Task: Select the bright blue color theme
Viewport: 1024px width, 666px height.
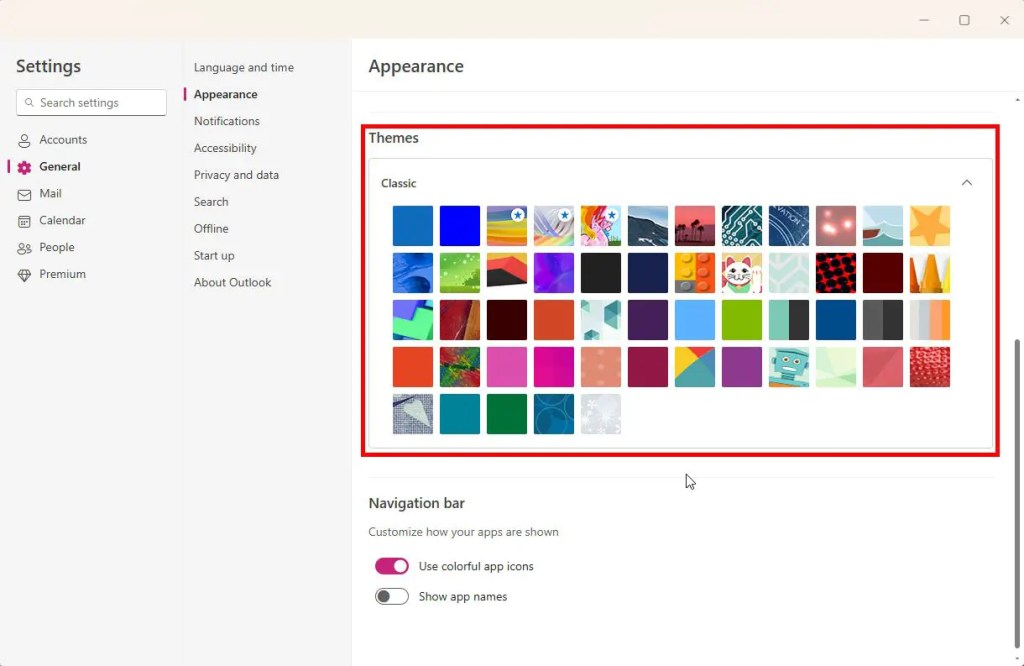Action: pyautogui.click(x=460, y=226)
